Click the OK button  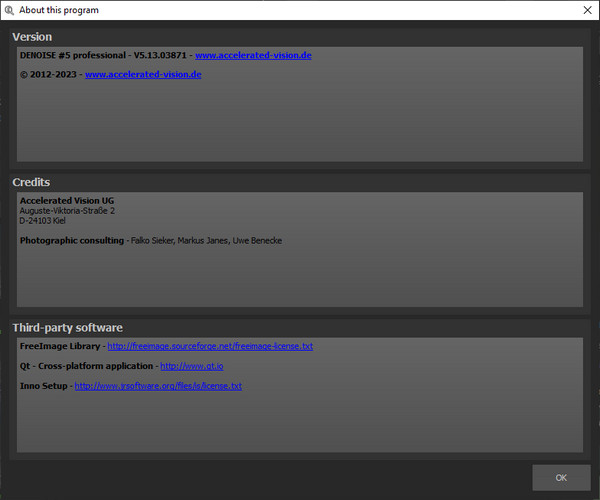[x=561, y=477]
